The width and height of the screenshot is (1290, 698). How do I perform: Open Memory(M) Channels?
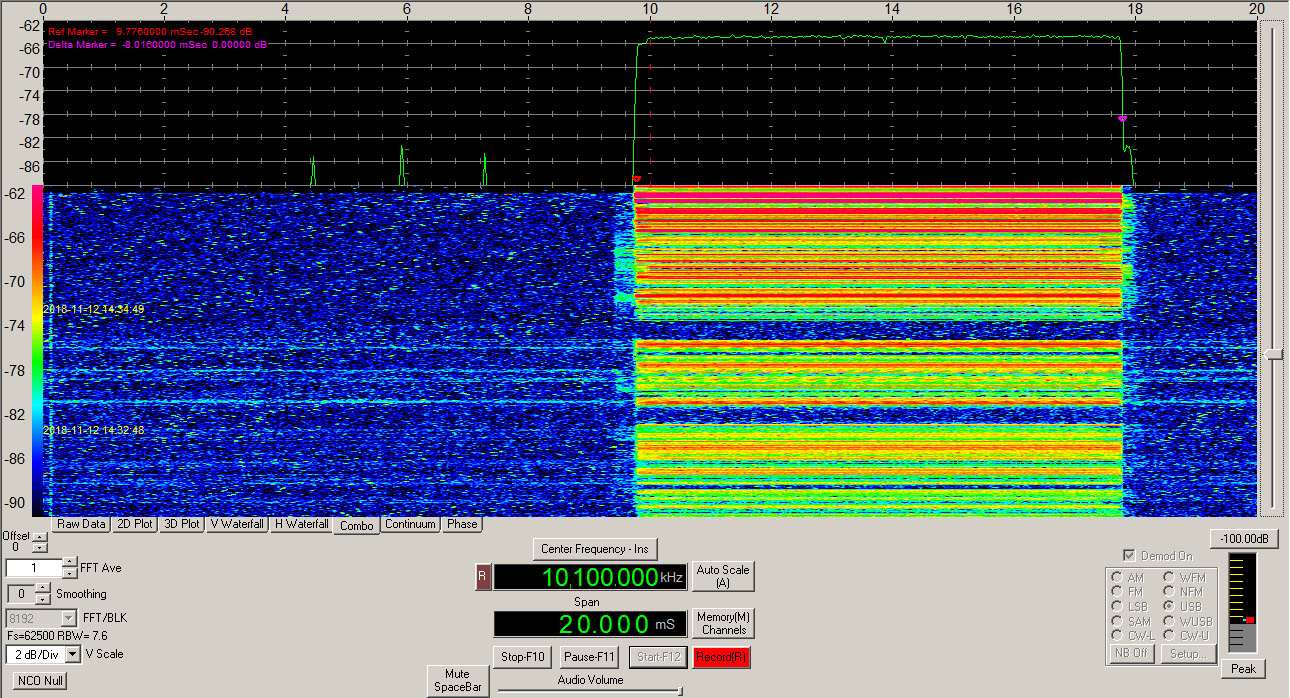tap(723, 624)
